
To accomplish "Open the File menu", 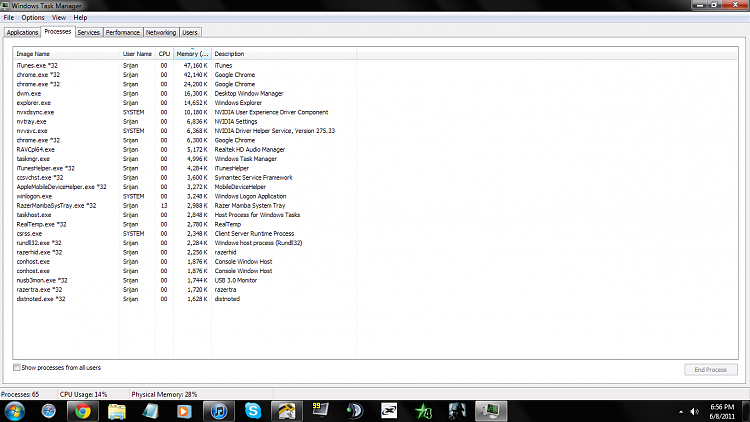I will (x=9, y=18).
